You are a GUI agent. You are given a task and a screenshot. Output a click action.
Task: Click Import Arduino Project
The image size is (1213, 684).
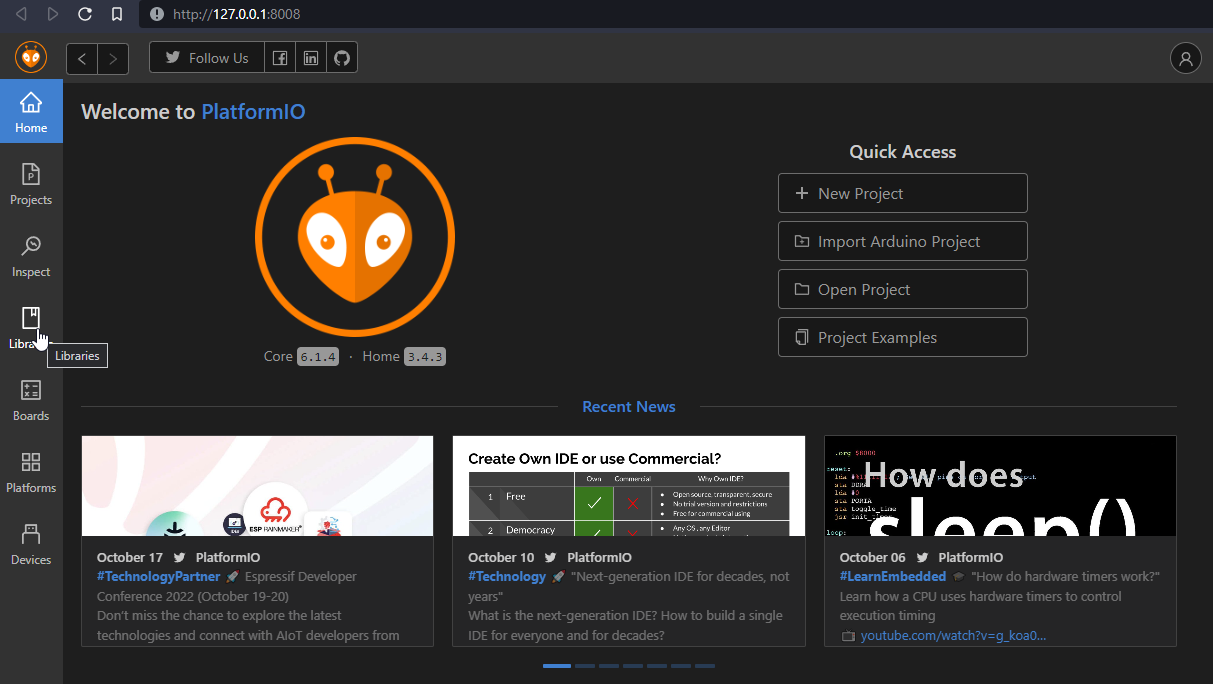click(903, 241)
